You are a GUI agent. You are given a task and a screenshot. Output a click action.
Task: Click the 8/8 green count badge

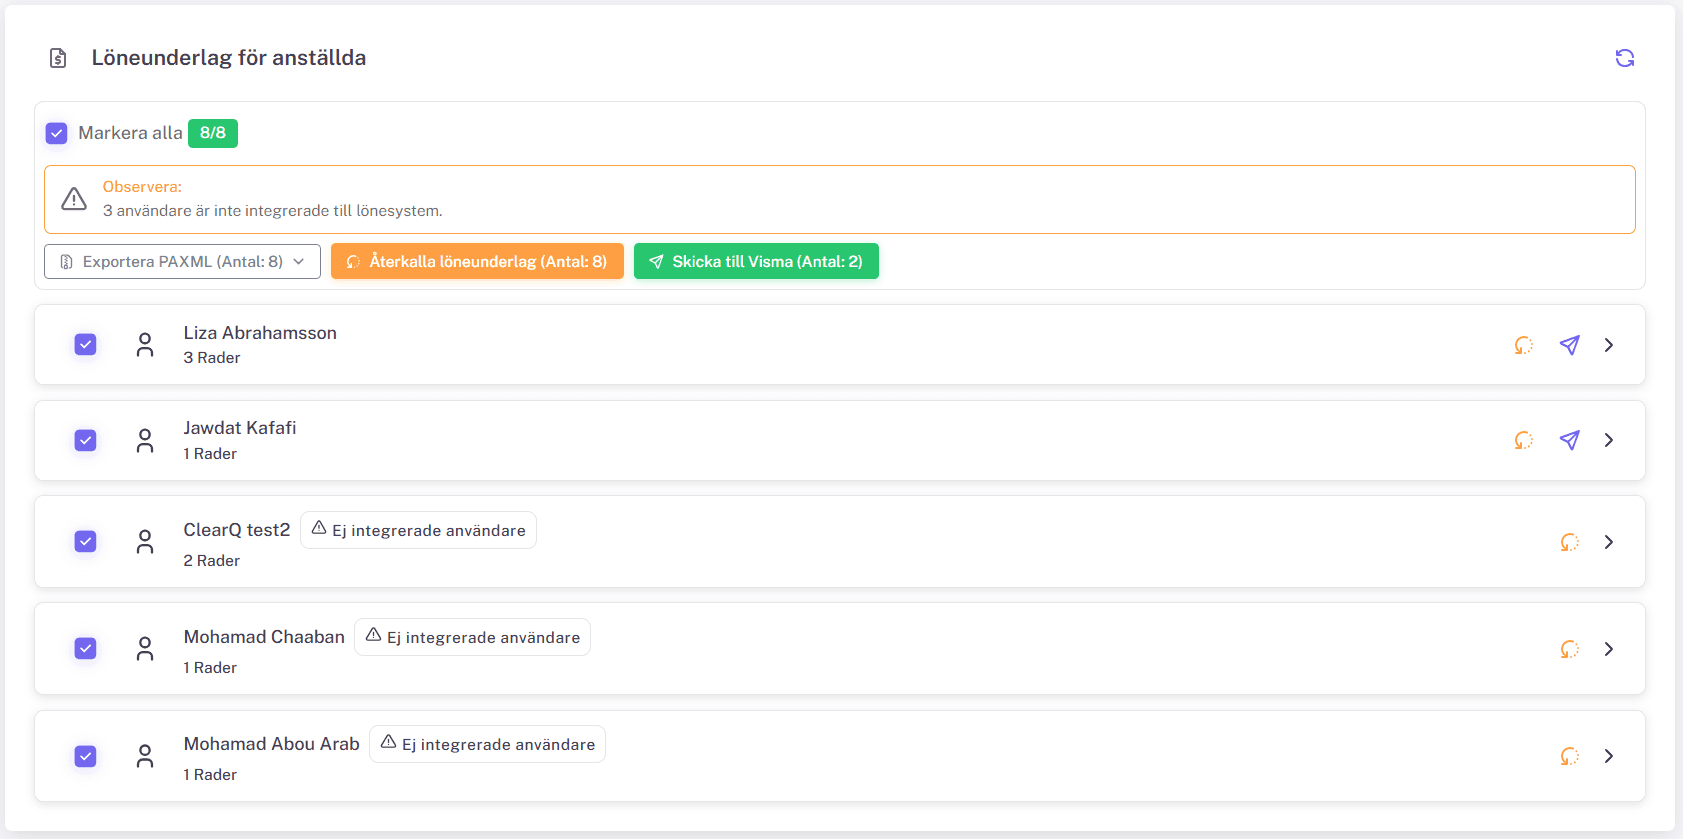pos(212,133)
